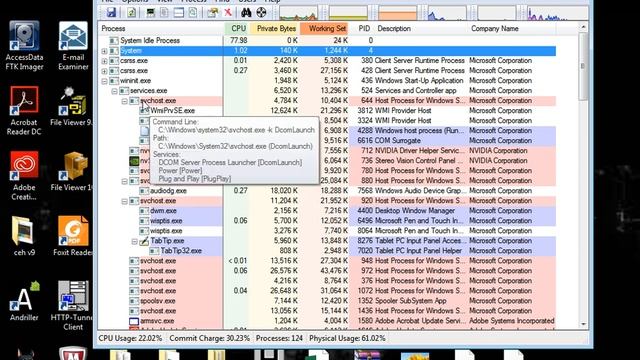Sort by the Company Name column header
Viewport: 640px width, 360px height.
pos(512,29)
